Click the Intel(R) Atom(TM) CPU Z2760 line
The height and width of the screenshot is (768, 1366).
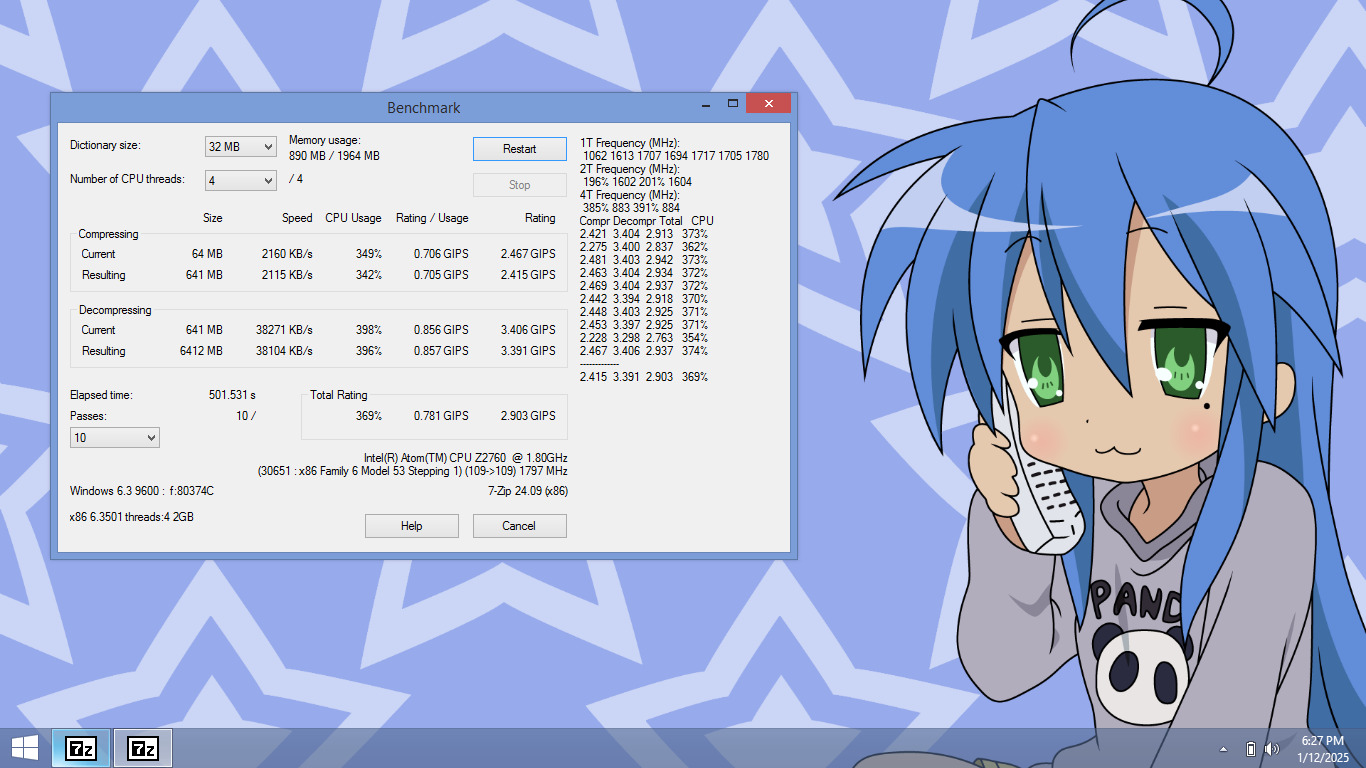click(465, 457)
